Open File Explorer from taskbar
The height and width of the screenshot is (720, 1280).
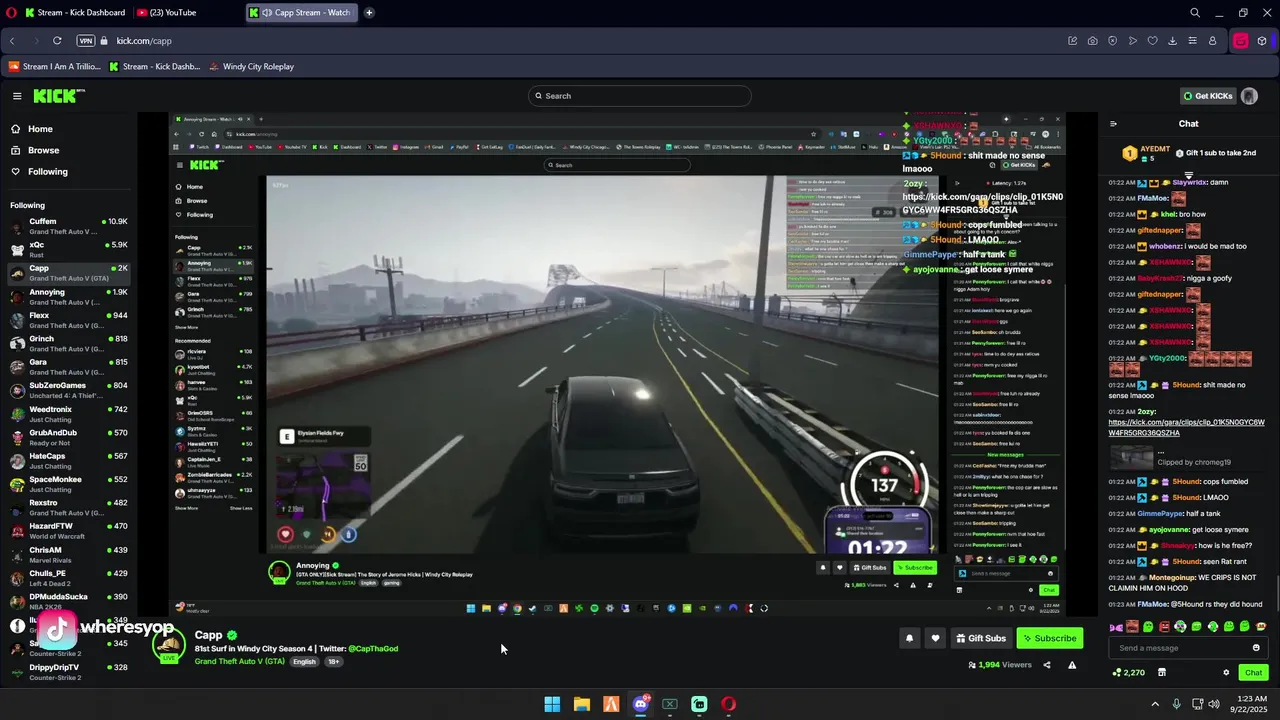581,704
